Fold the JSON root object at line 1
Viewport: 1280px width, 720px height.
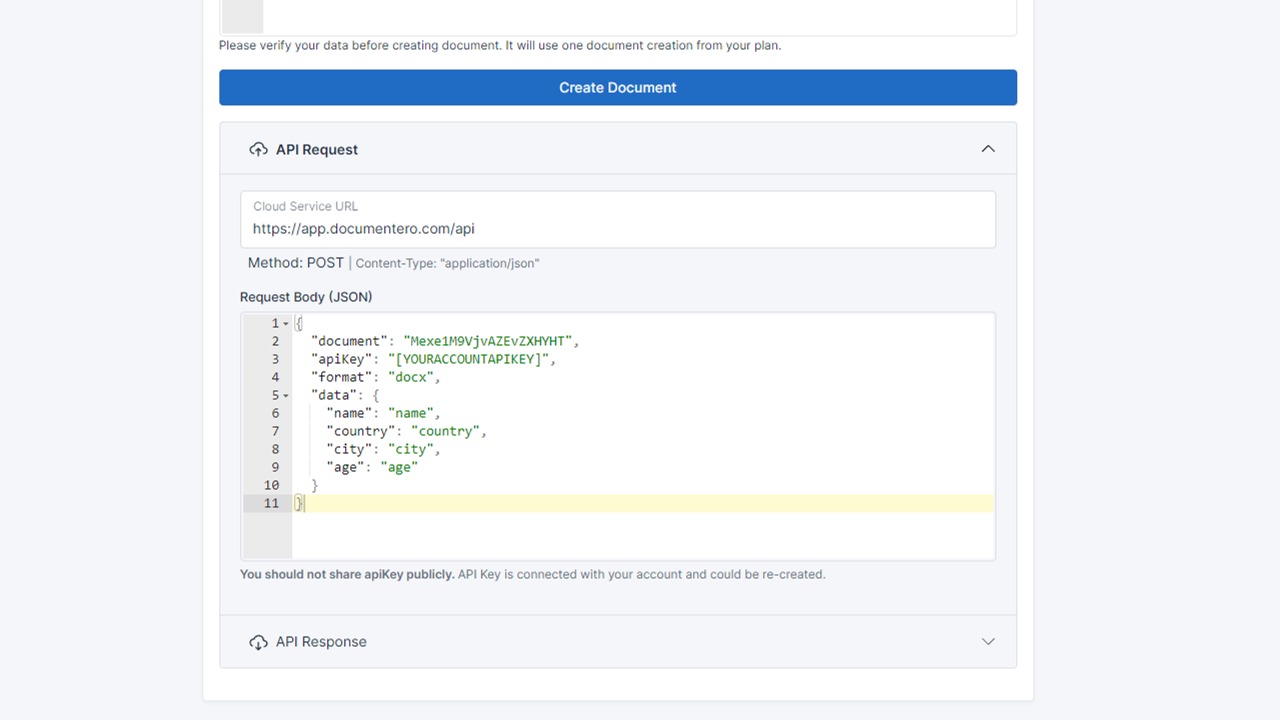click(286, 324)
